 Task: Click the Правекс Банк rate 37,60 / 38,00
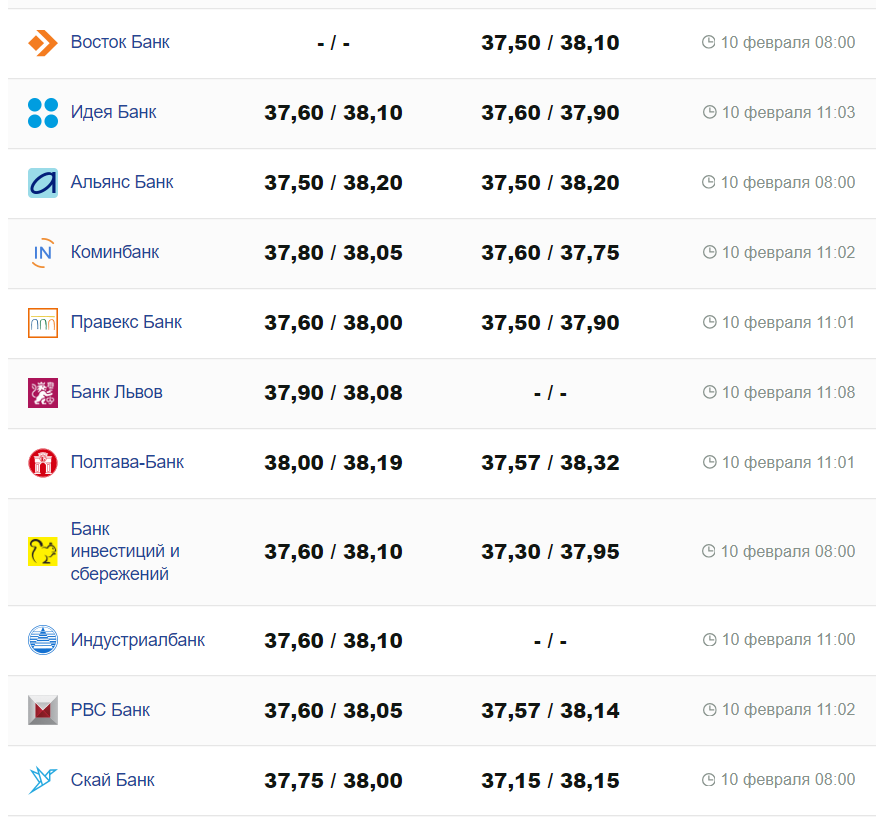click(333, 323)
